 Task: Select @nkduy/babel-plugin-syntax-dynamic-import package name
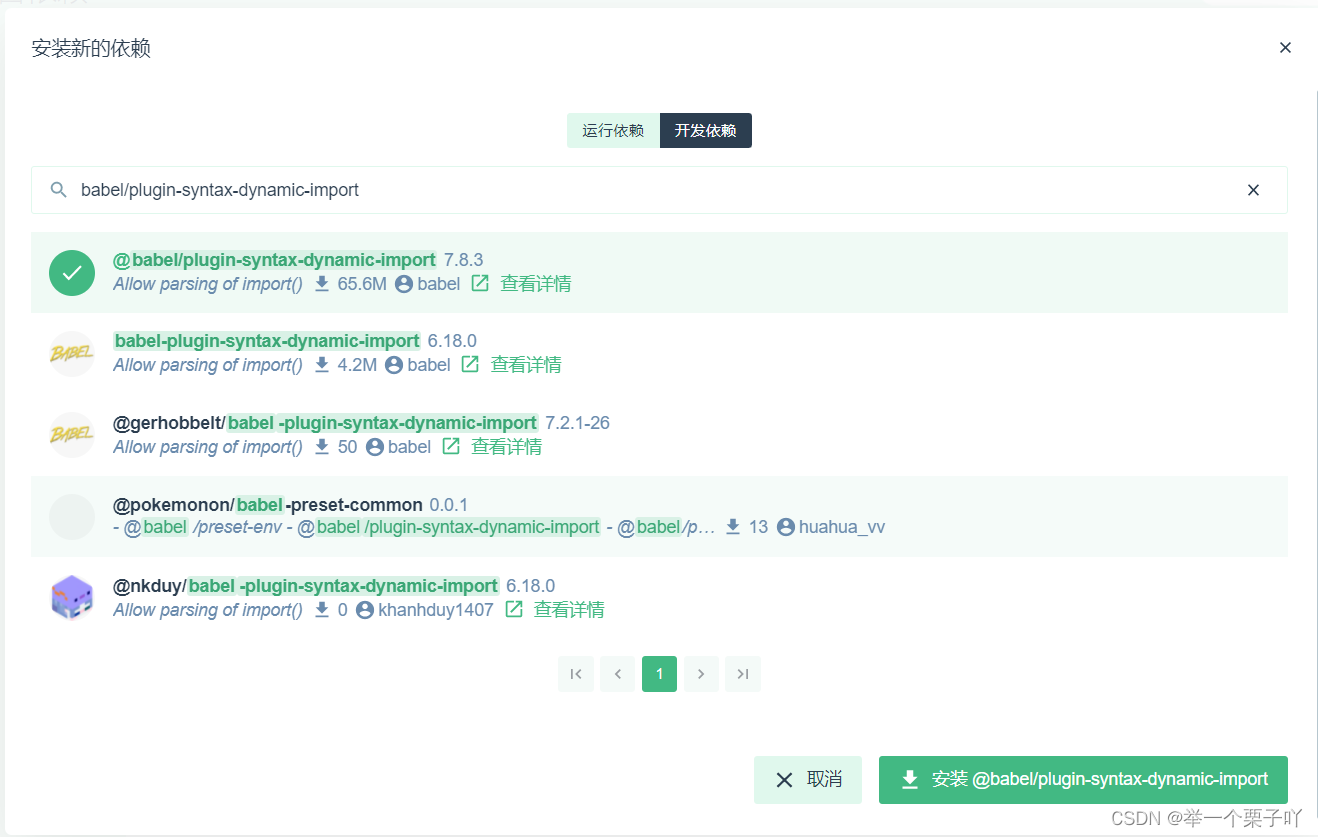[306, 586]
